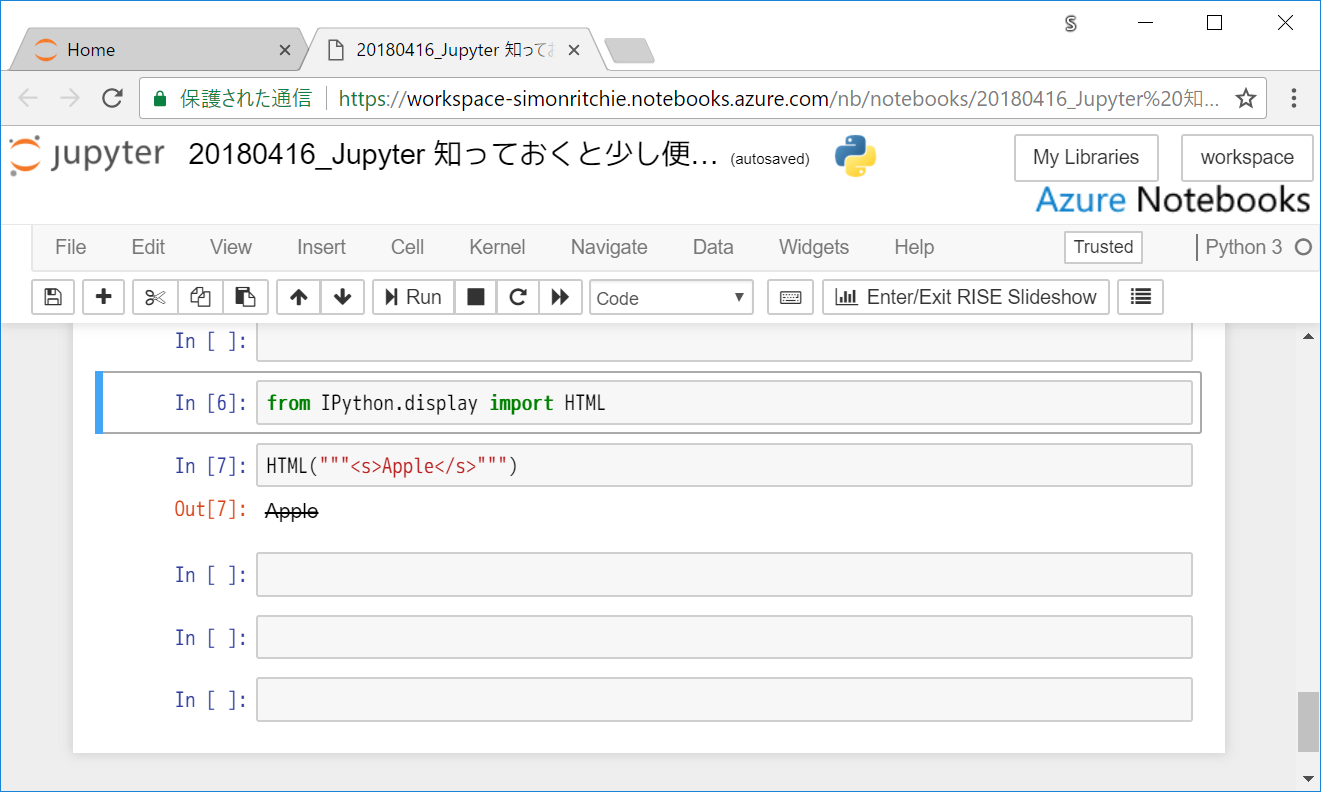The height and width of the screenshot is (792, 1321).
Task: Restart the kernel with the refresh icon
Action: point(517,296)
